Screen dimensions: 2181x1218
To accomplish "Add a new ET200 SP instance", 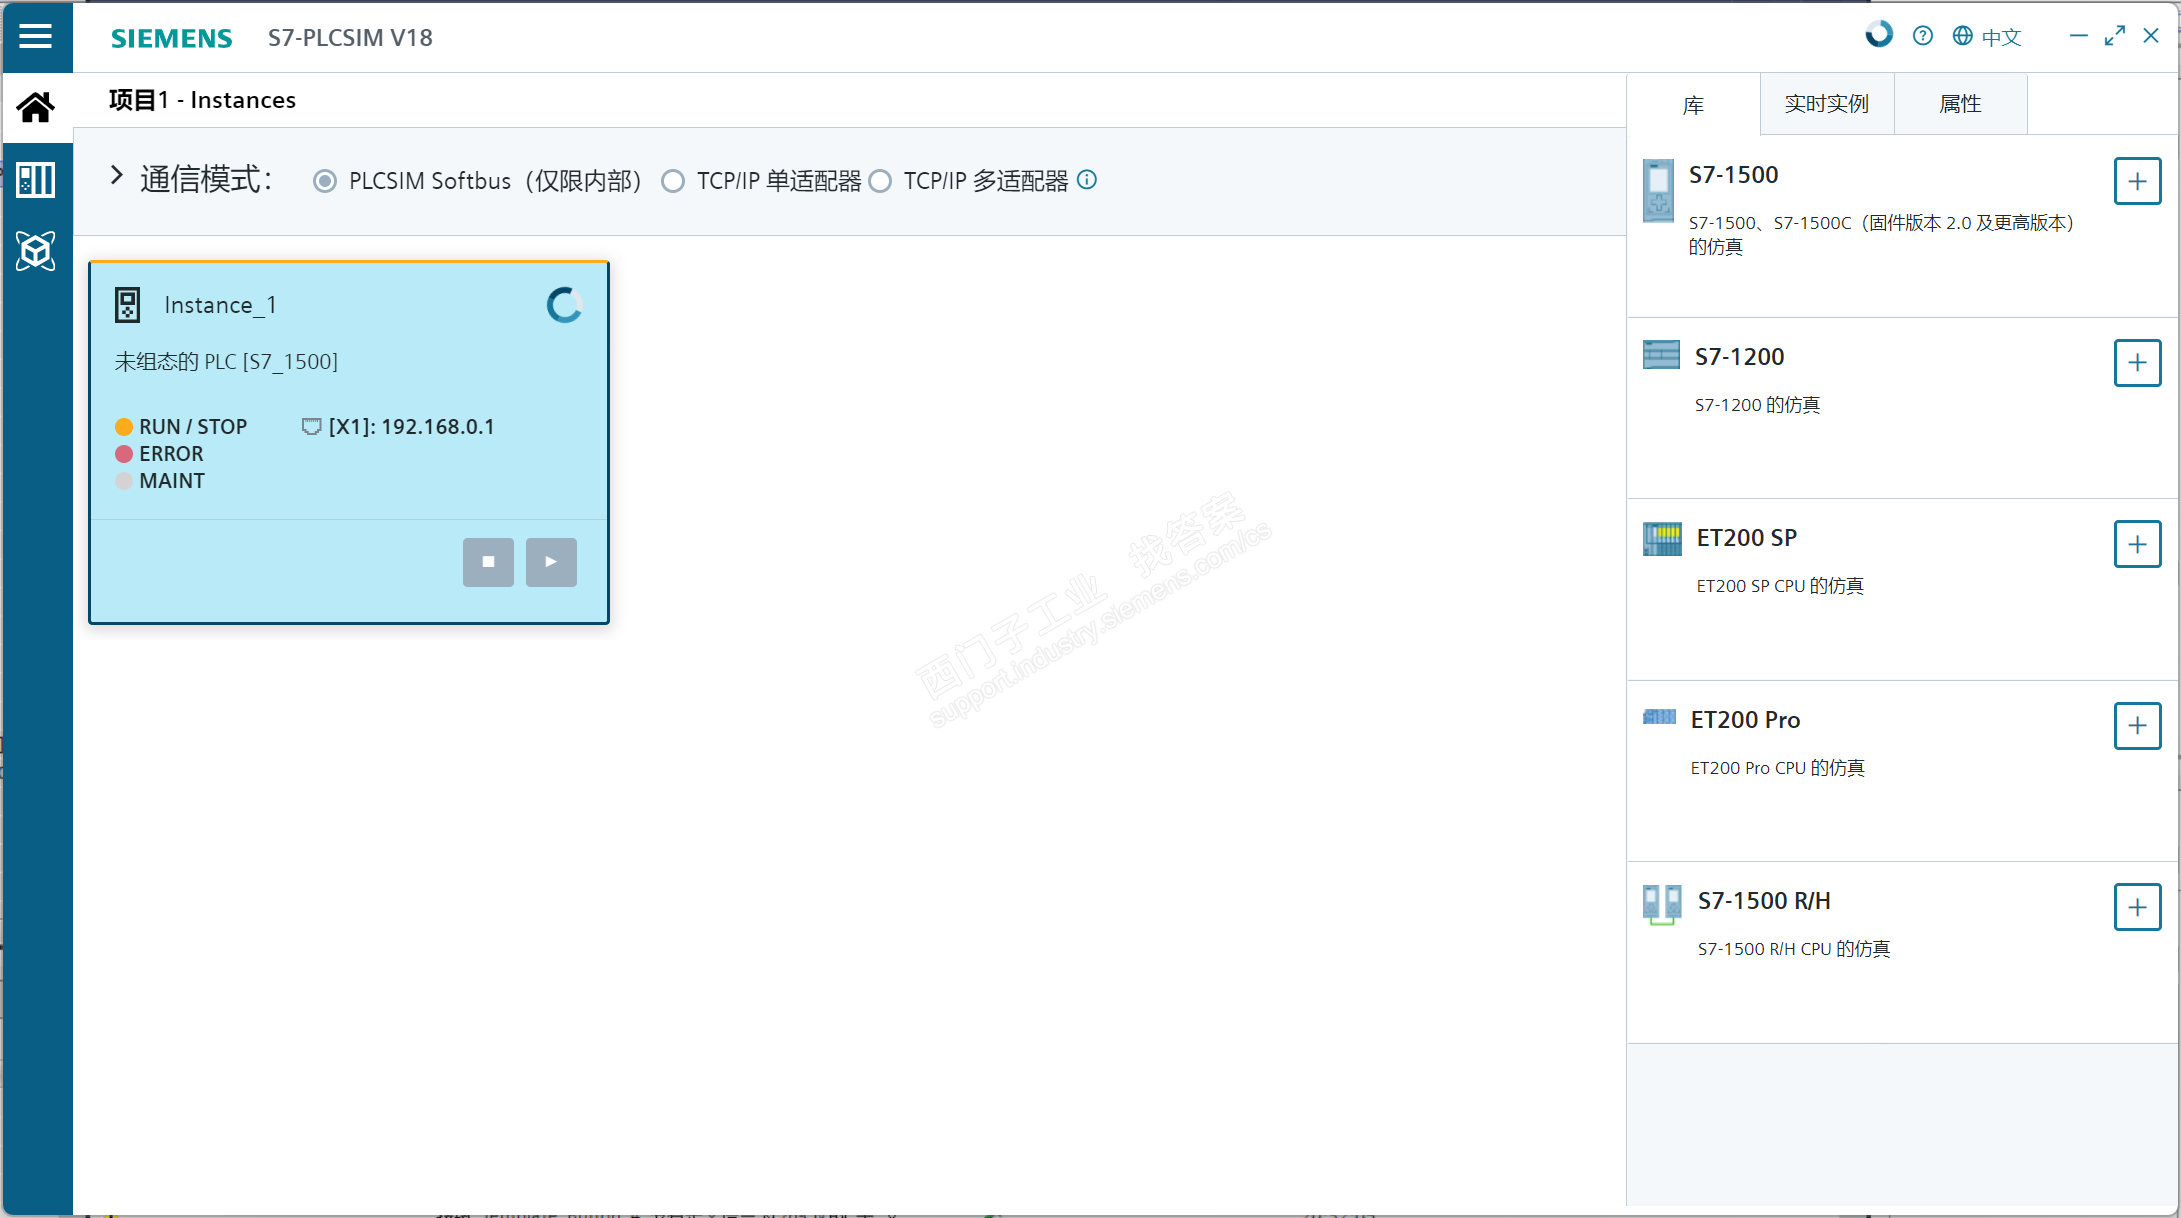I will coord(2137,544).
